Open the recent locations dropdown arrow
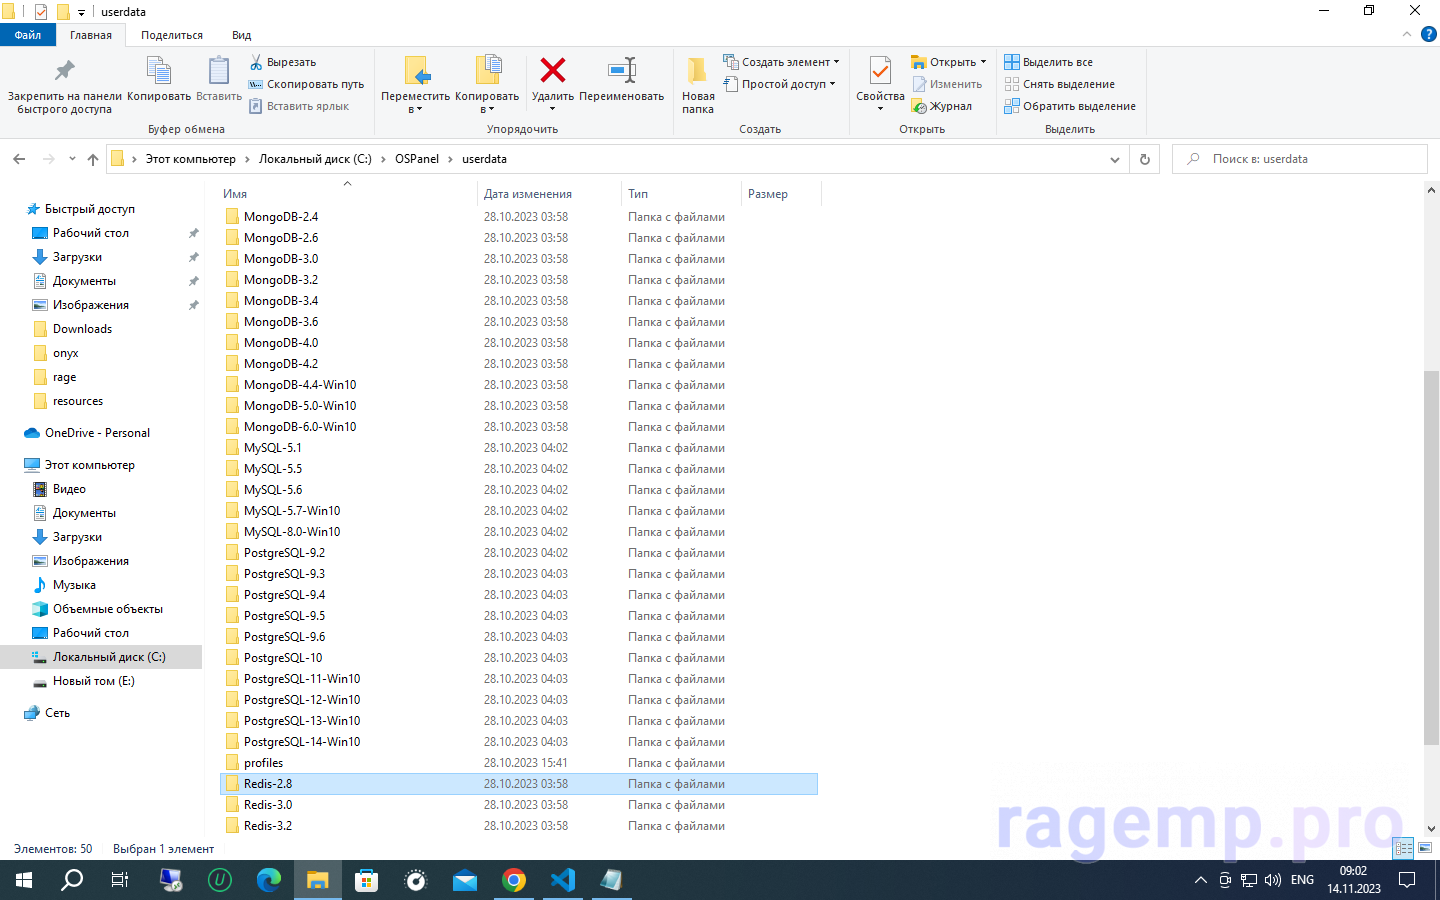The image size is (1440, 900). pos(72,159)
